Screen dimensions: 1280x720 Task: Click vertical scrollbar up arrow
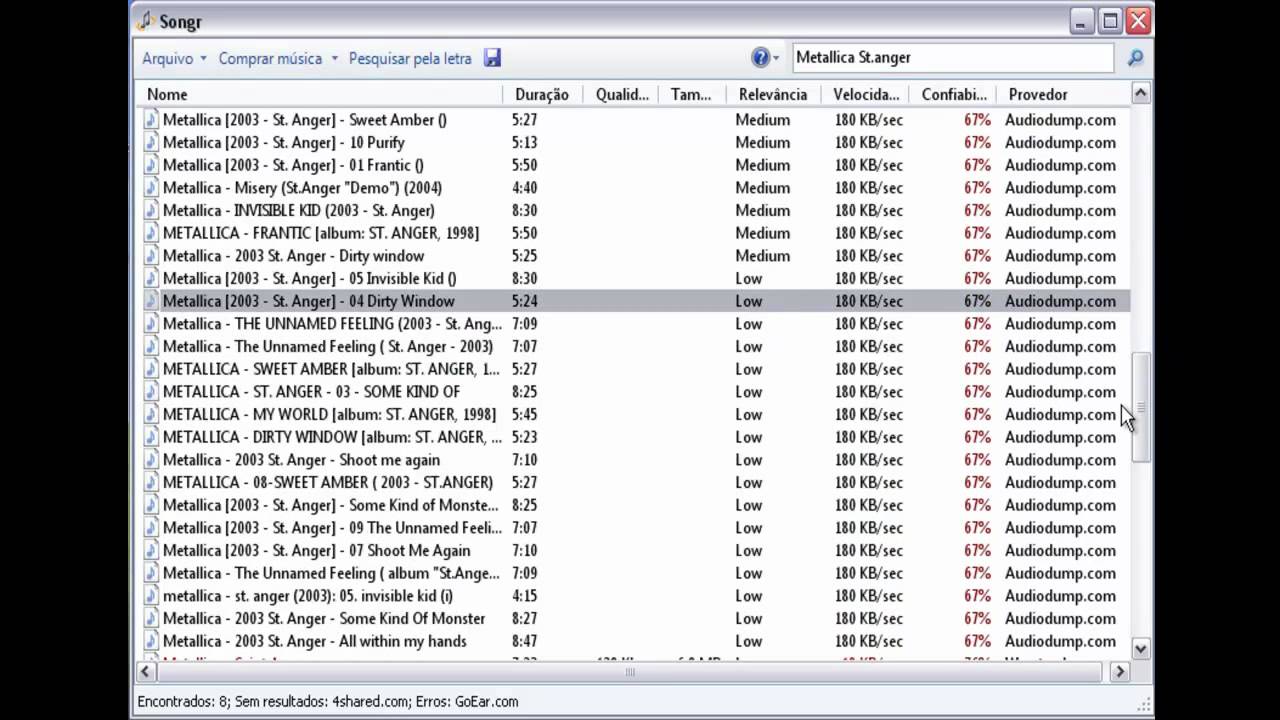(1141, 93)
